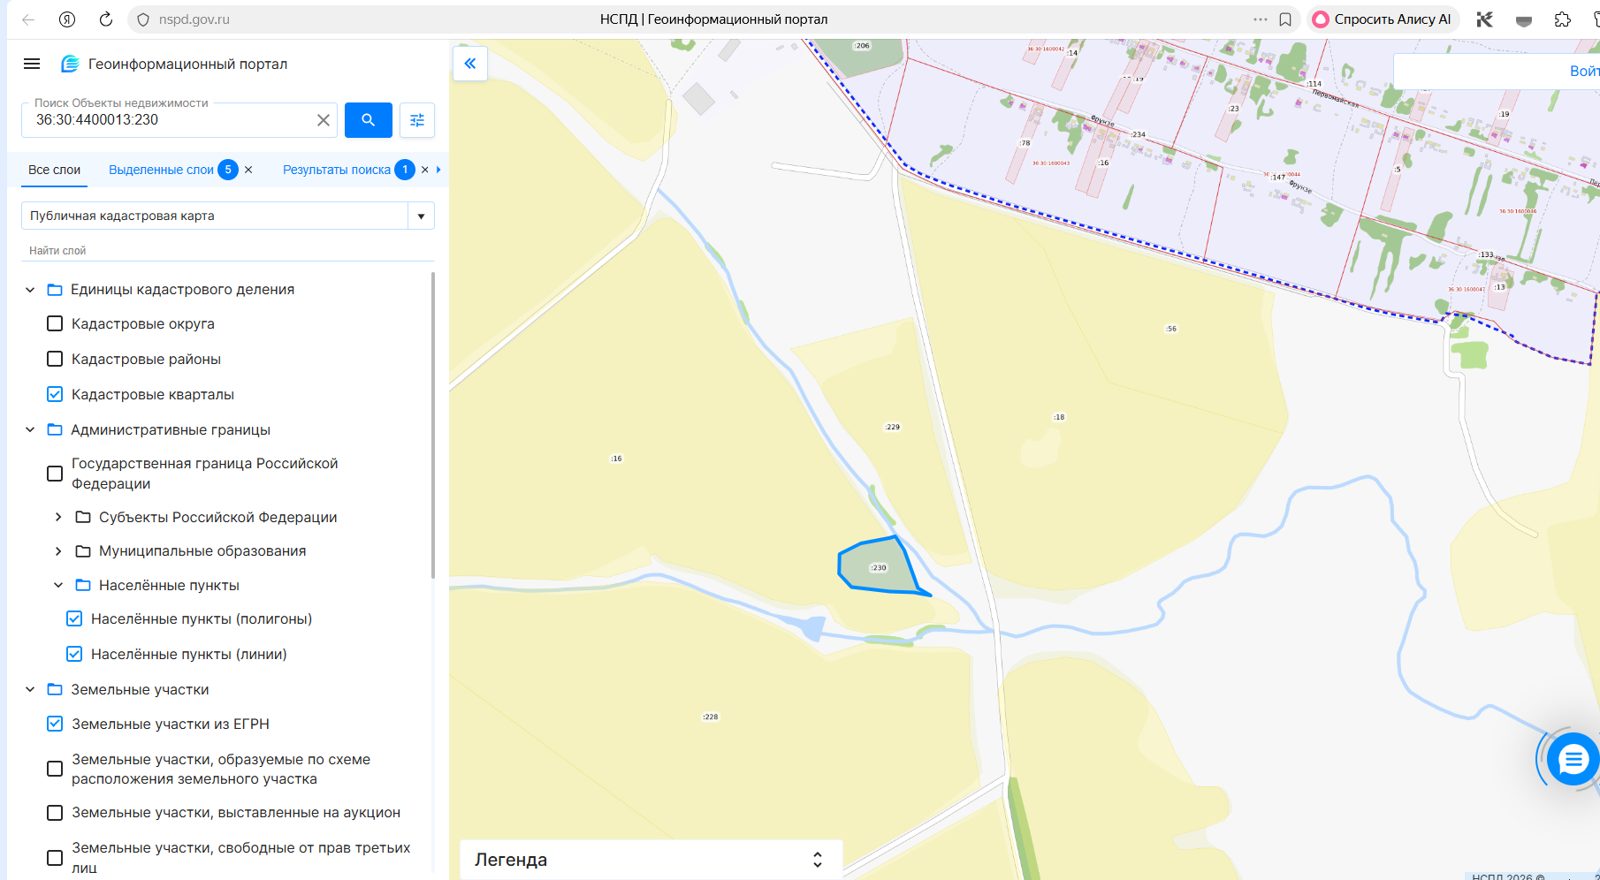Focus the Найти слой search field
Screen dimensions: 1600x880
click(x=228, y=251)
